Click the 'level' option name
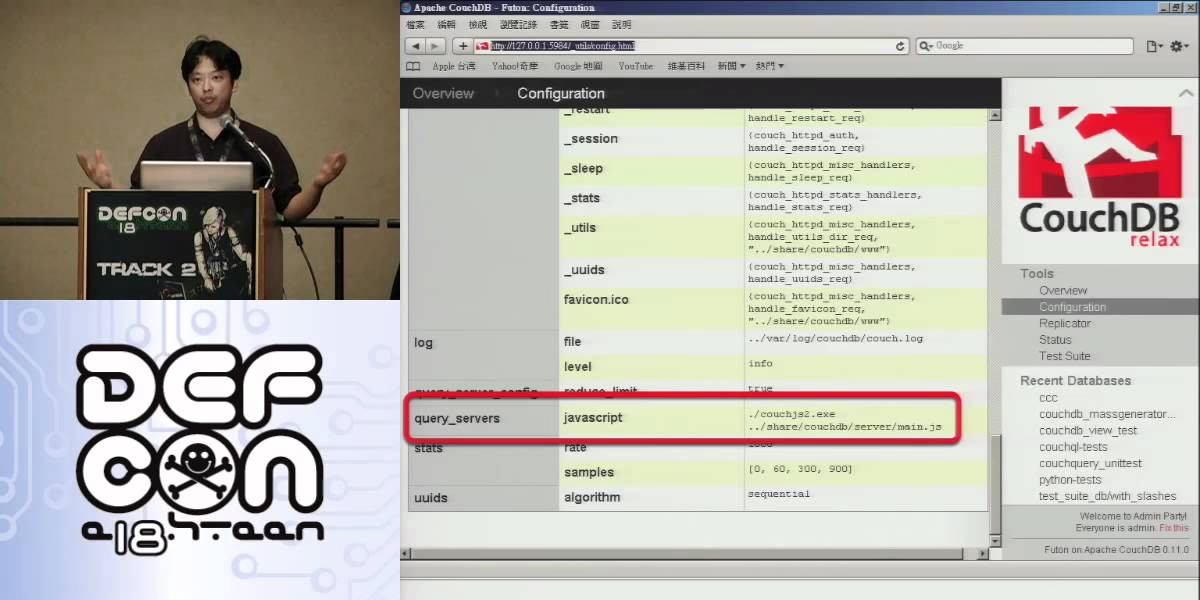The width and height of the screenshot is (1200, 600). [578, 367]
